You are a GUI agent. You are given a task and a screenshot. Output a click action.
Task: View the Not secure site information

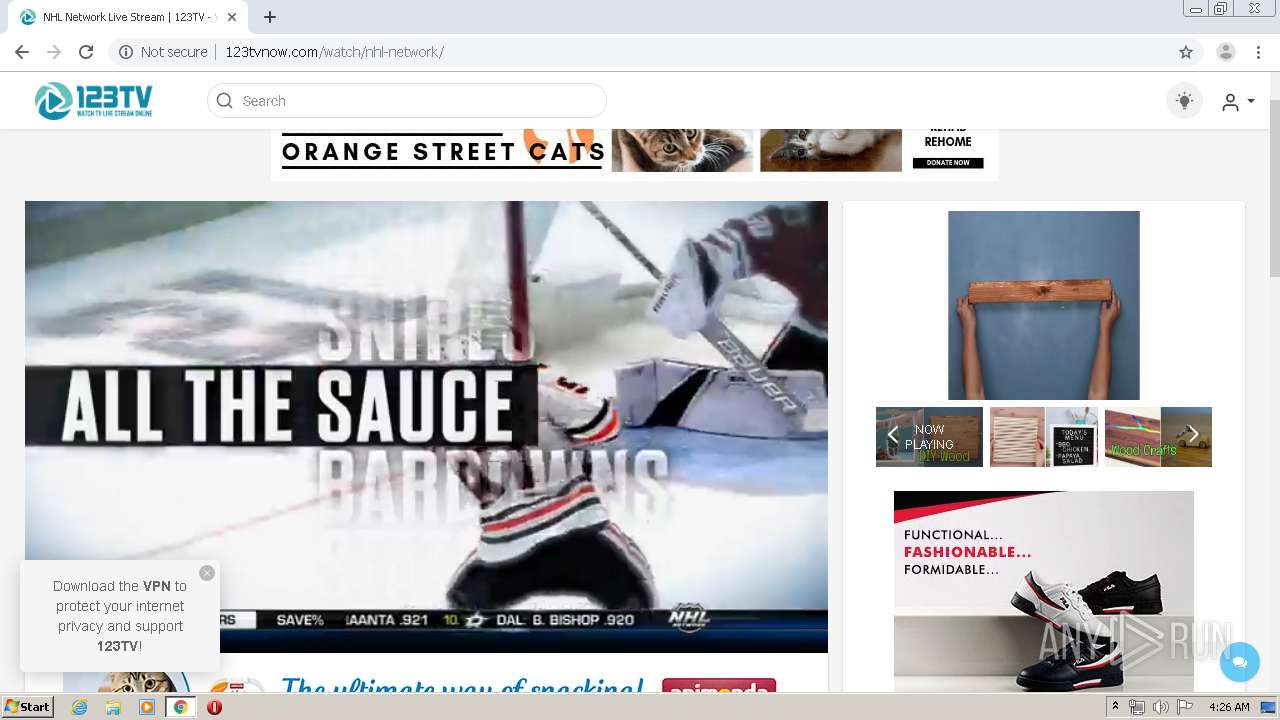pos(163,52)
